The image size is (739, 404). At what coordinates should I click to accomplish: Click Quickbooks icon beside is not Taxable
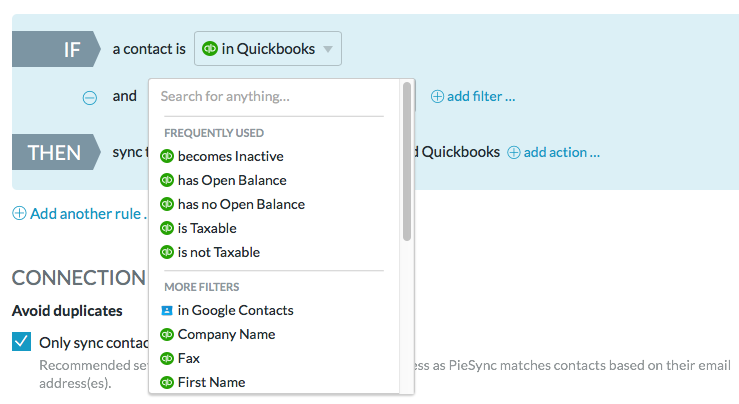tap(167, 252)
